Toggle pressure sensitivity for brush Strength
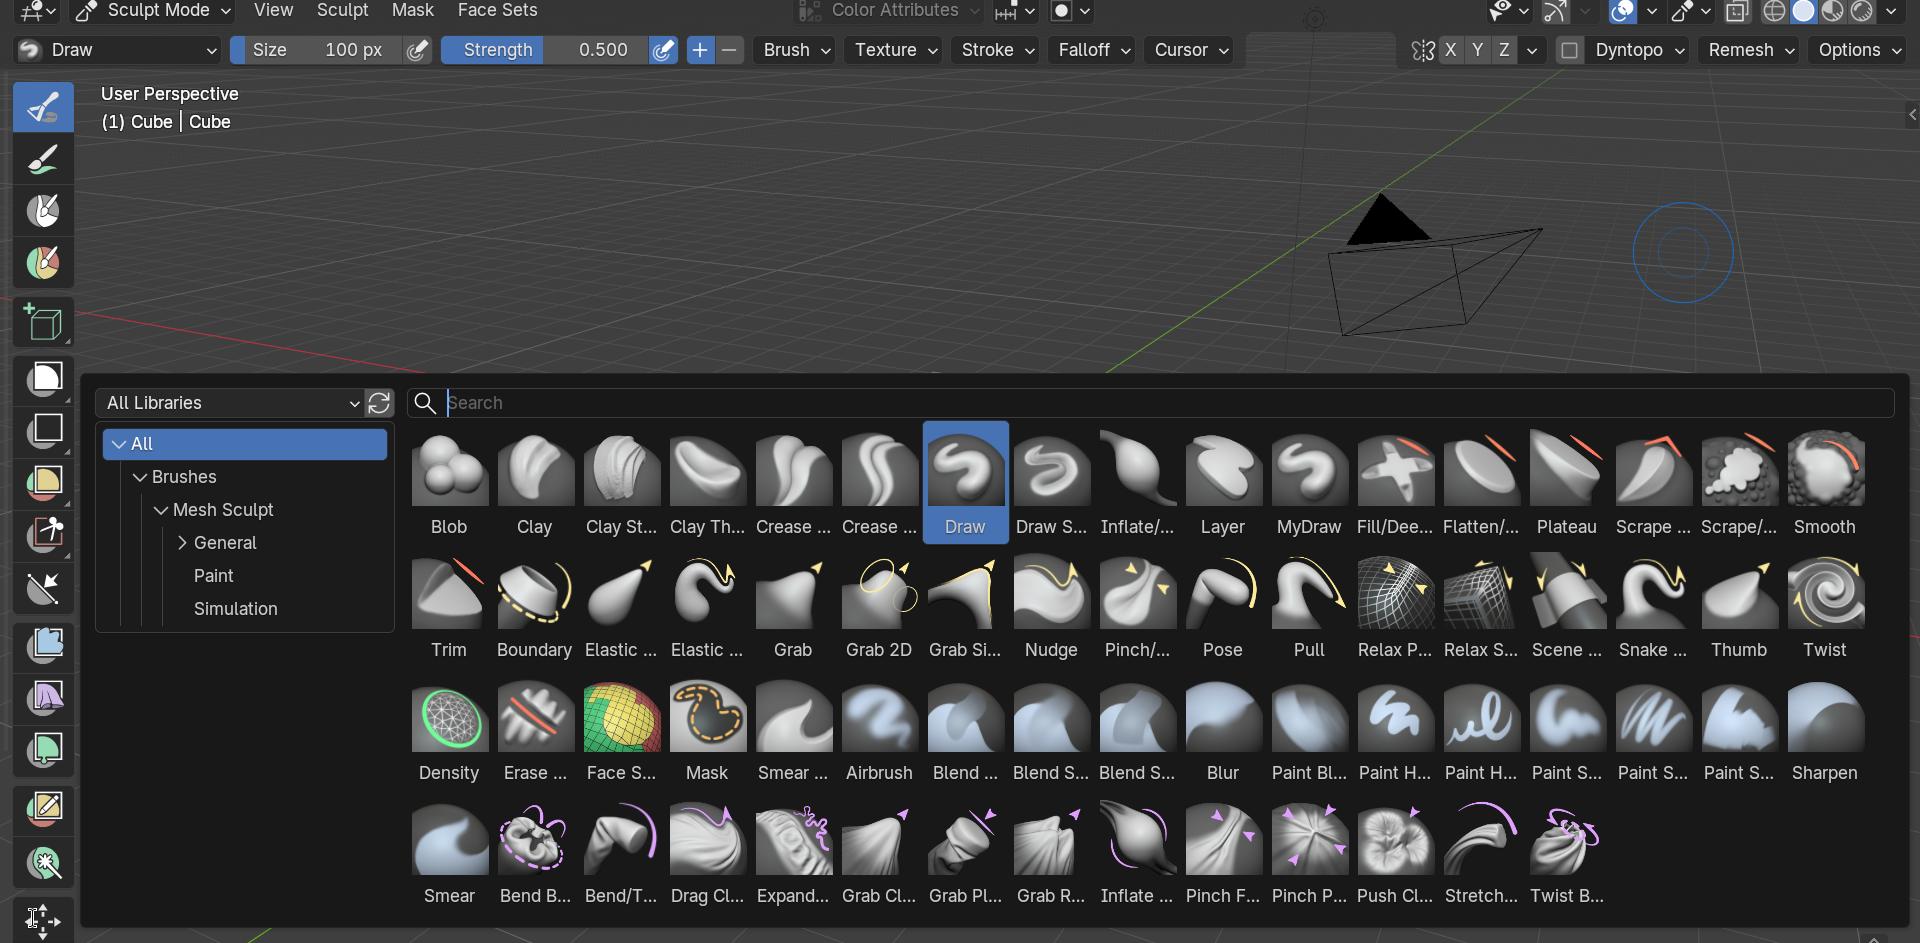1920x943 pixels. (662, 50)
